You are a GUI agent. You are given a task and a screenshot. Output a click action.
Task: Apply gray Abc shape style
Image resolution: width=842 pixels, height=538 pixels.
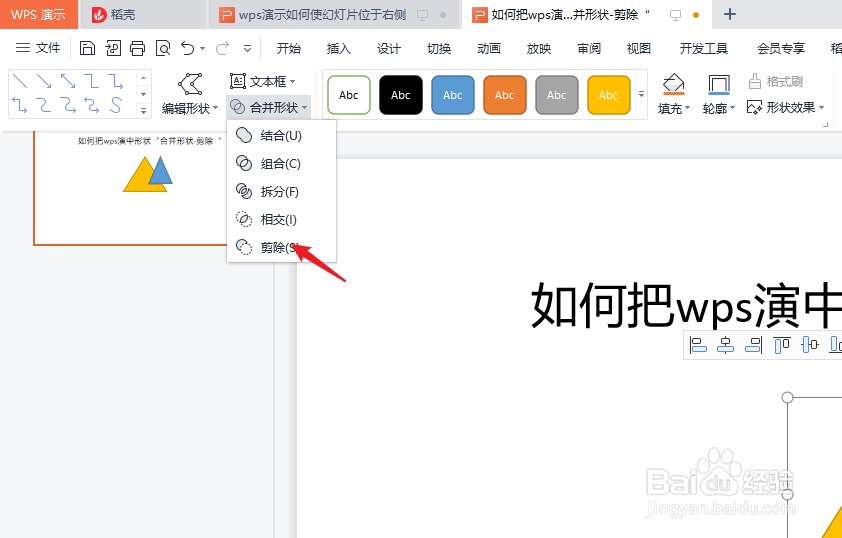557,95
